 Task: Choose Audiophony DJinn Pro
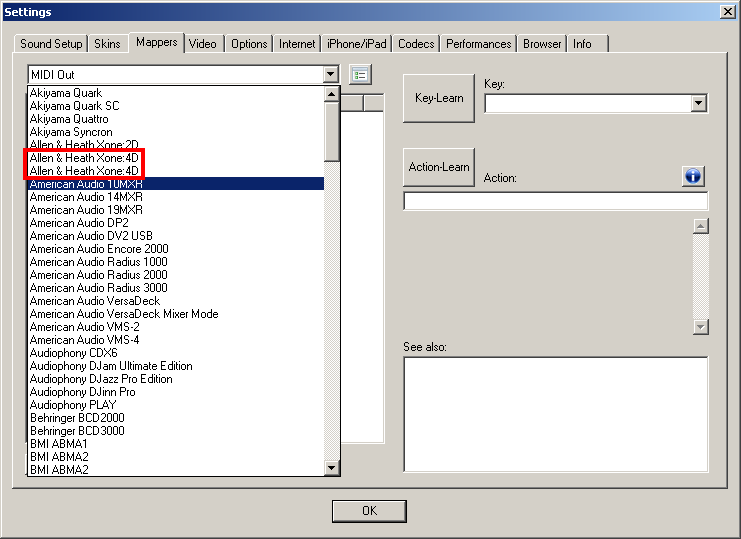tap(176, 392)
